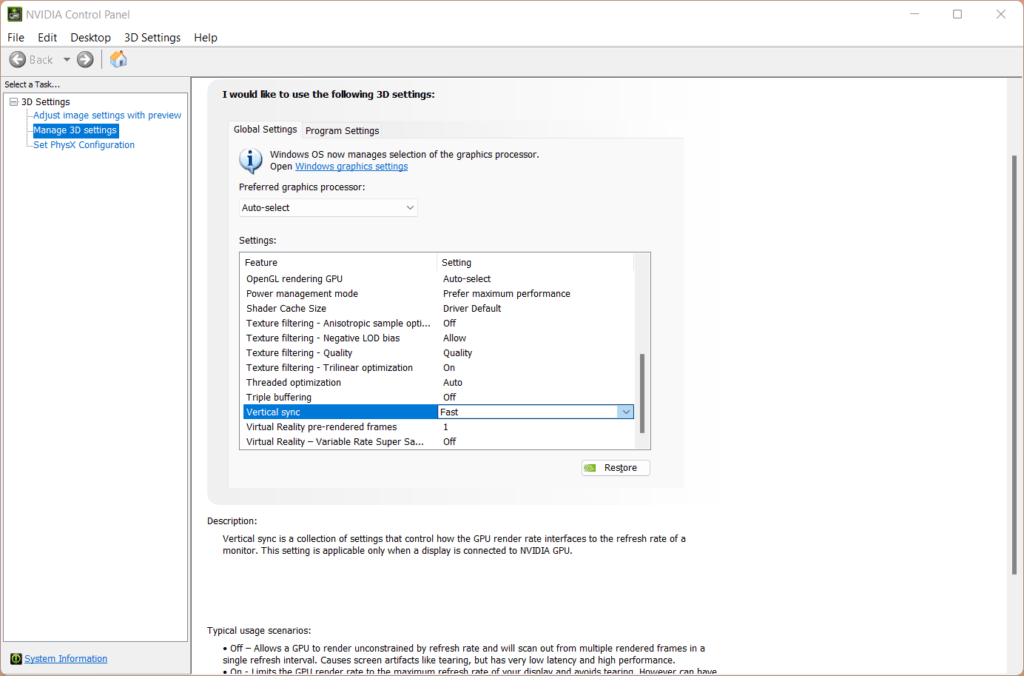The image size is (1024, 676).
Task: Open the Back history dropdown arrow
Action: coord(66,59)
